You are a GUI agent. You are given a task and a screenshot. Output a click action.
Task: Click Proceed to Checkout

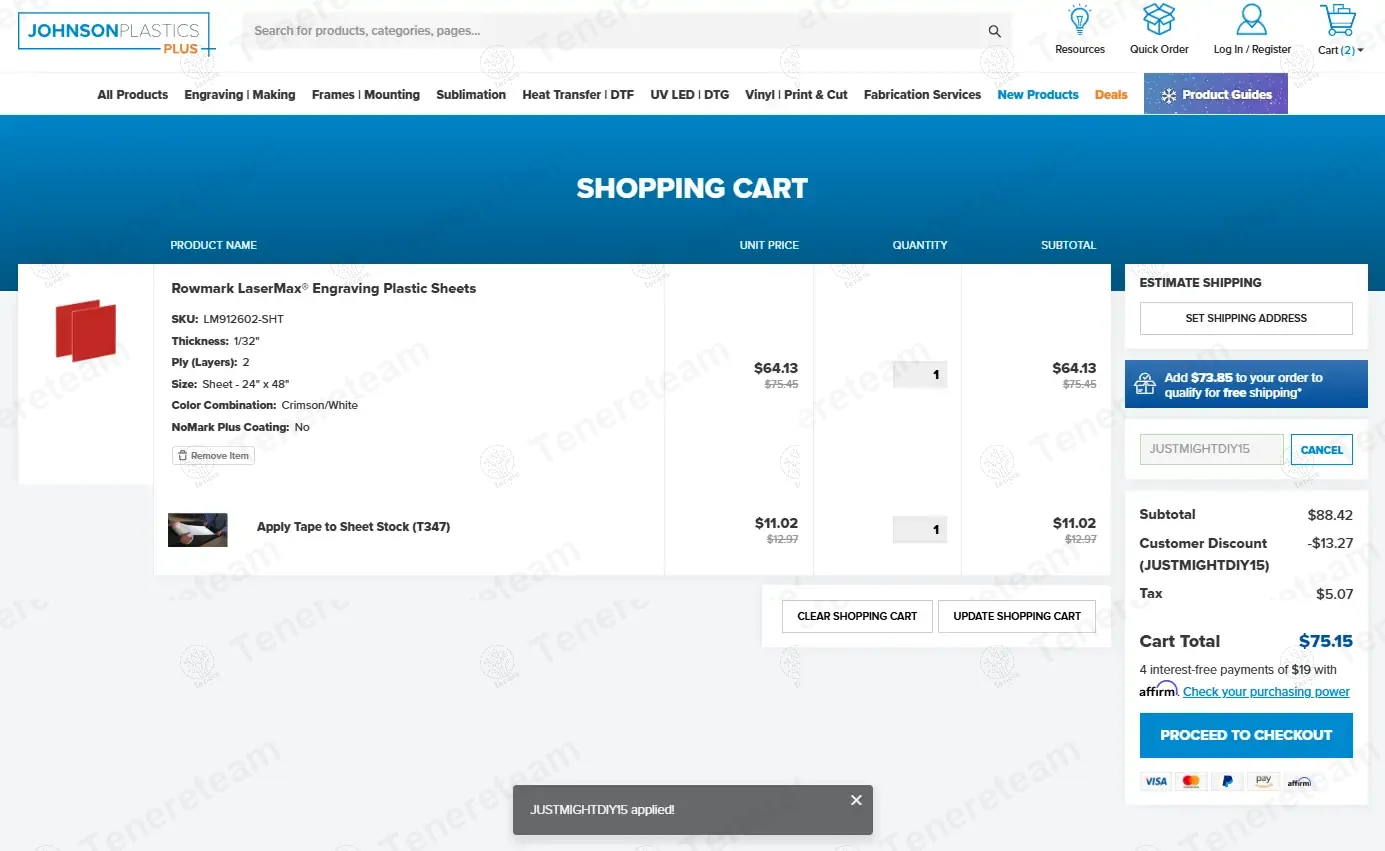1246,735
